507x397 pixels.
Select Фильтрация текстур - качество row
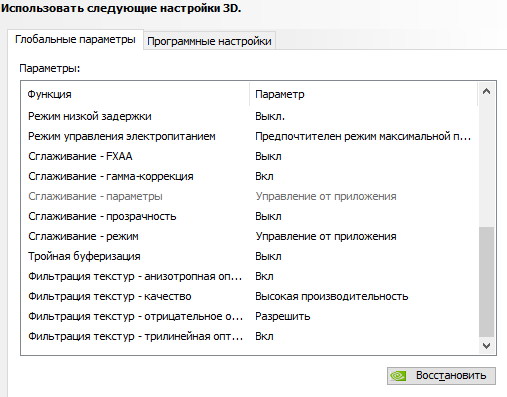(x=249, y=296)
